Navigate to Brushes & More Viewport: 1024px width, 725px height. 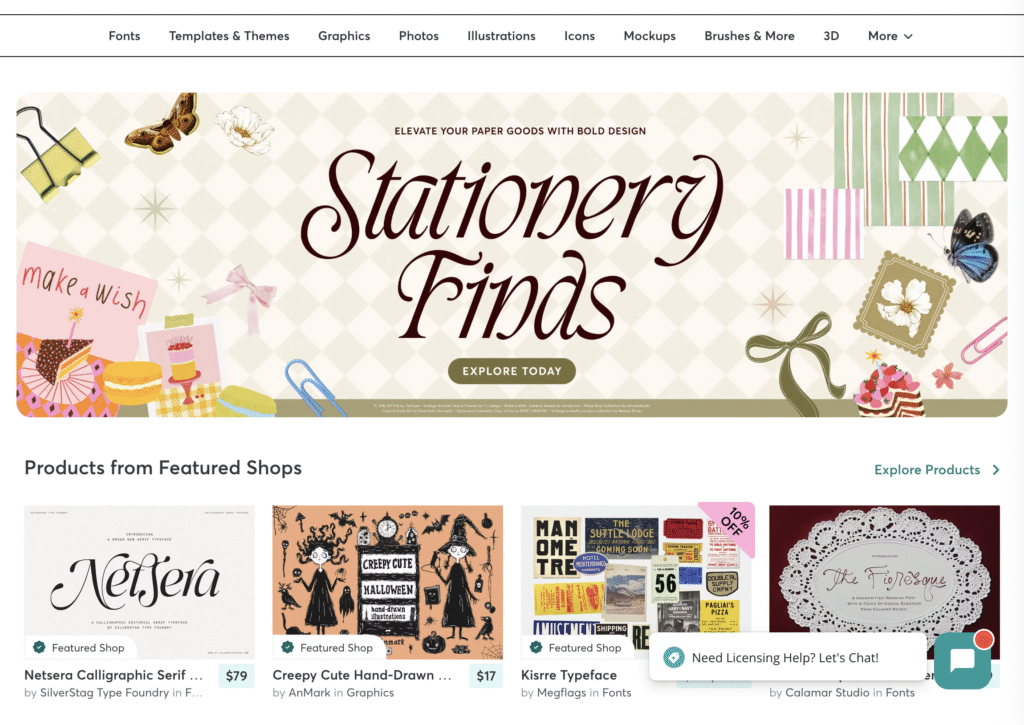coord(749,36)
